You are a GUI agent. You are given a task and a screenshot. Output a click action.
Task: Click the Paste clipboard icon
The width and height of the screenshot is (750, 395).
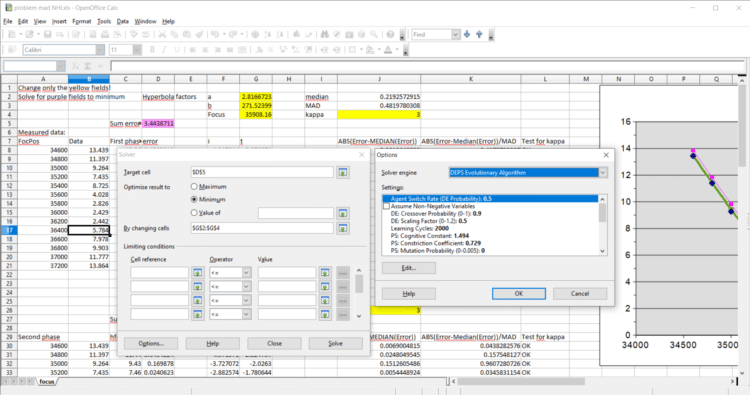[187, 34]
